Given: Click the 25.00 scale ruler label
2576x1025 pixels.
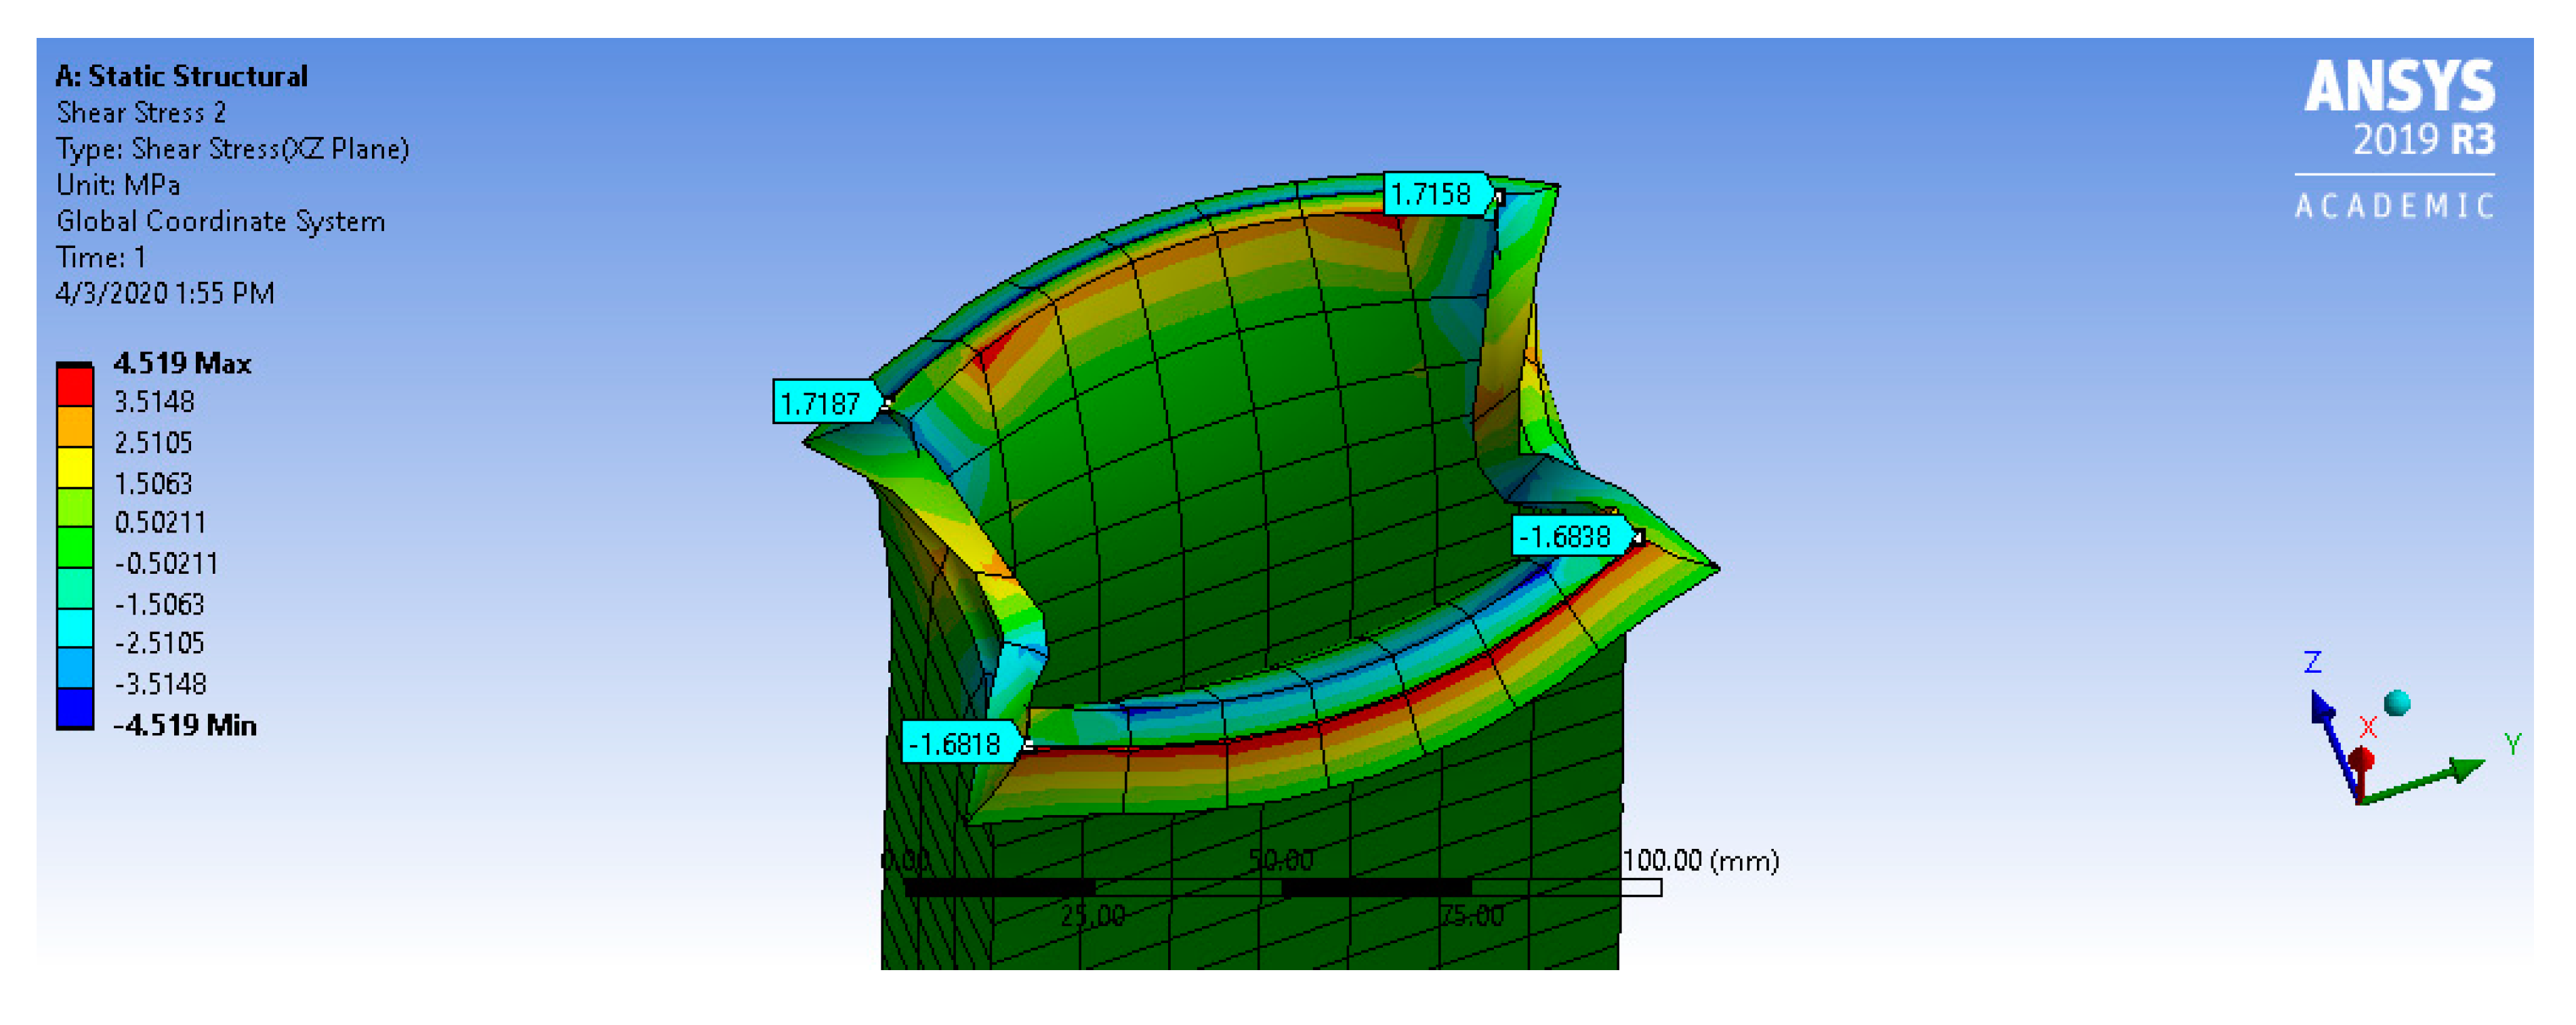Looking at the screenshot, I should pyautogui.click(x=1092, y=915).
